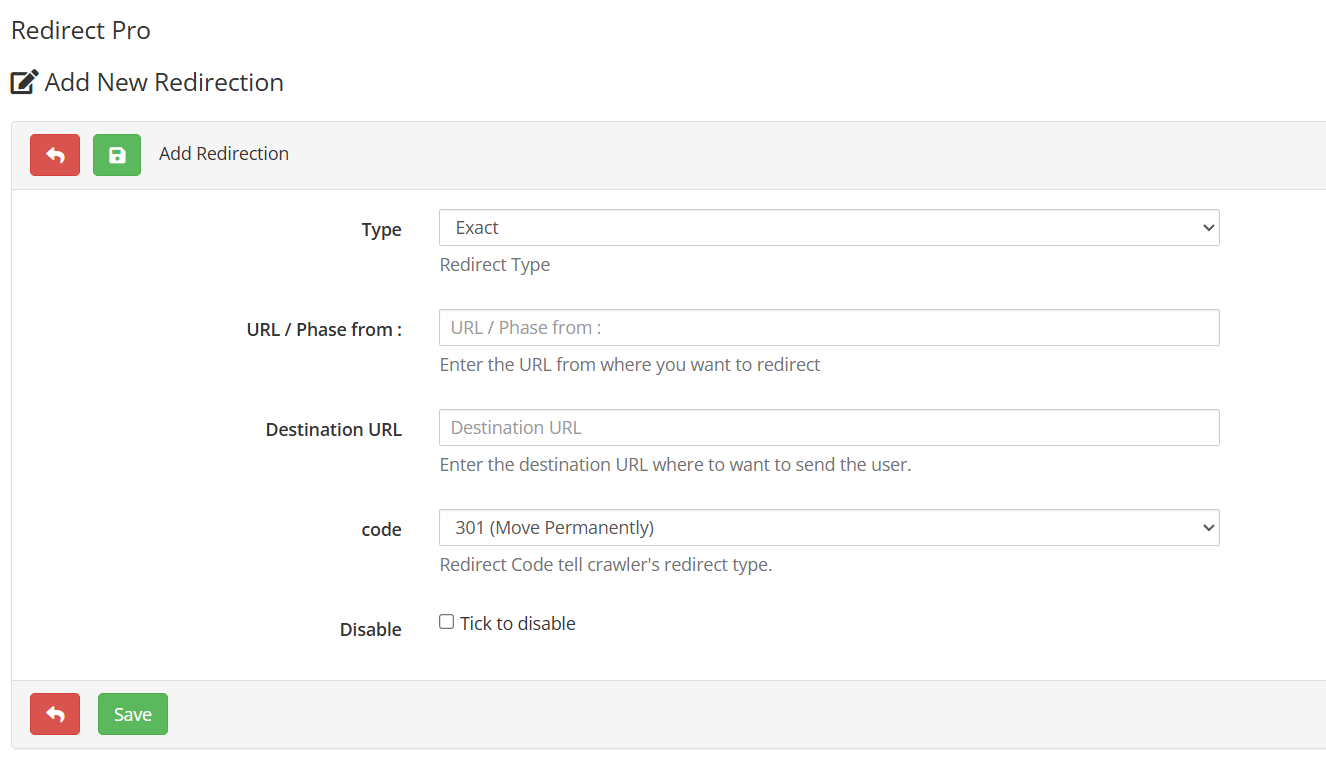Screen dimensions: 1326x760
Task: Open the Type dropdown showing Exact
Action: [829, 228]
